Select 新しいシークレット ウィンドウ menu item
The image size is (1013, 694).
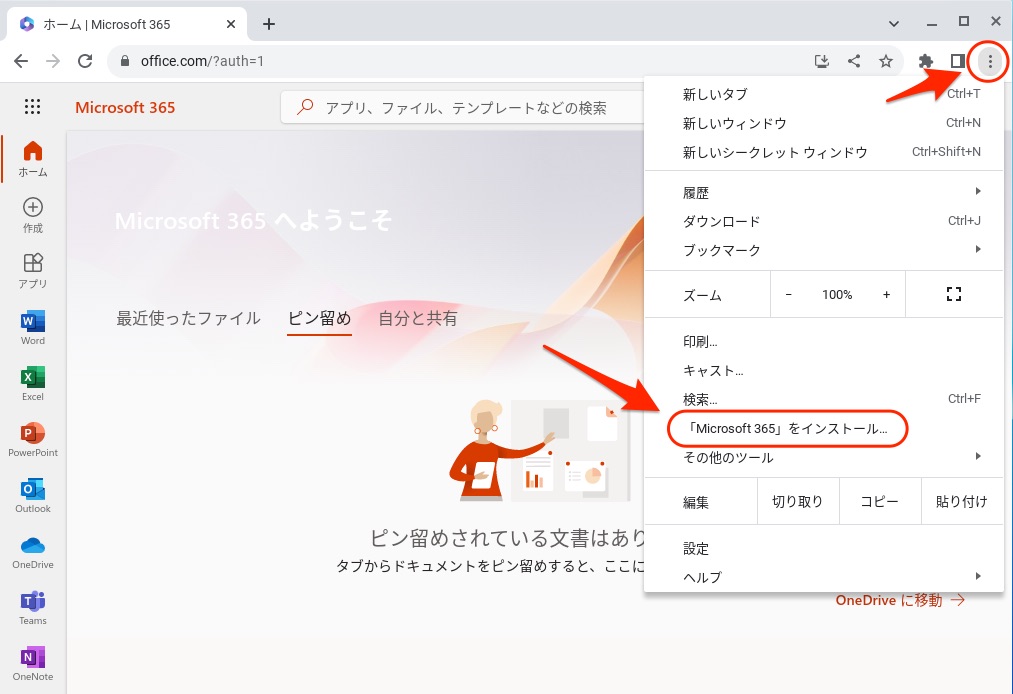pyautogui.click(x=824, y=152)
